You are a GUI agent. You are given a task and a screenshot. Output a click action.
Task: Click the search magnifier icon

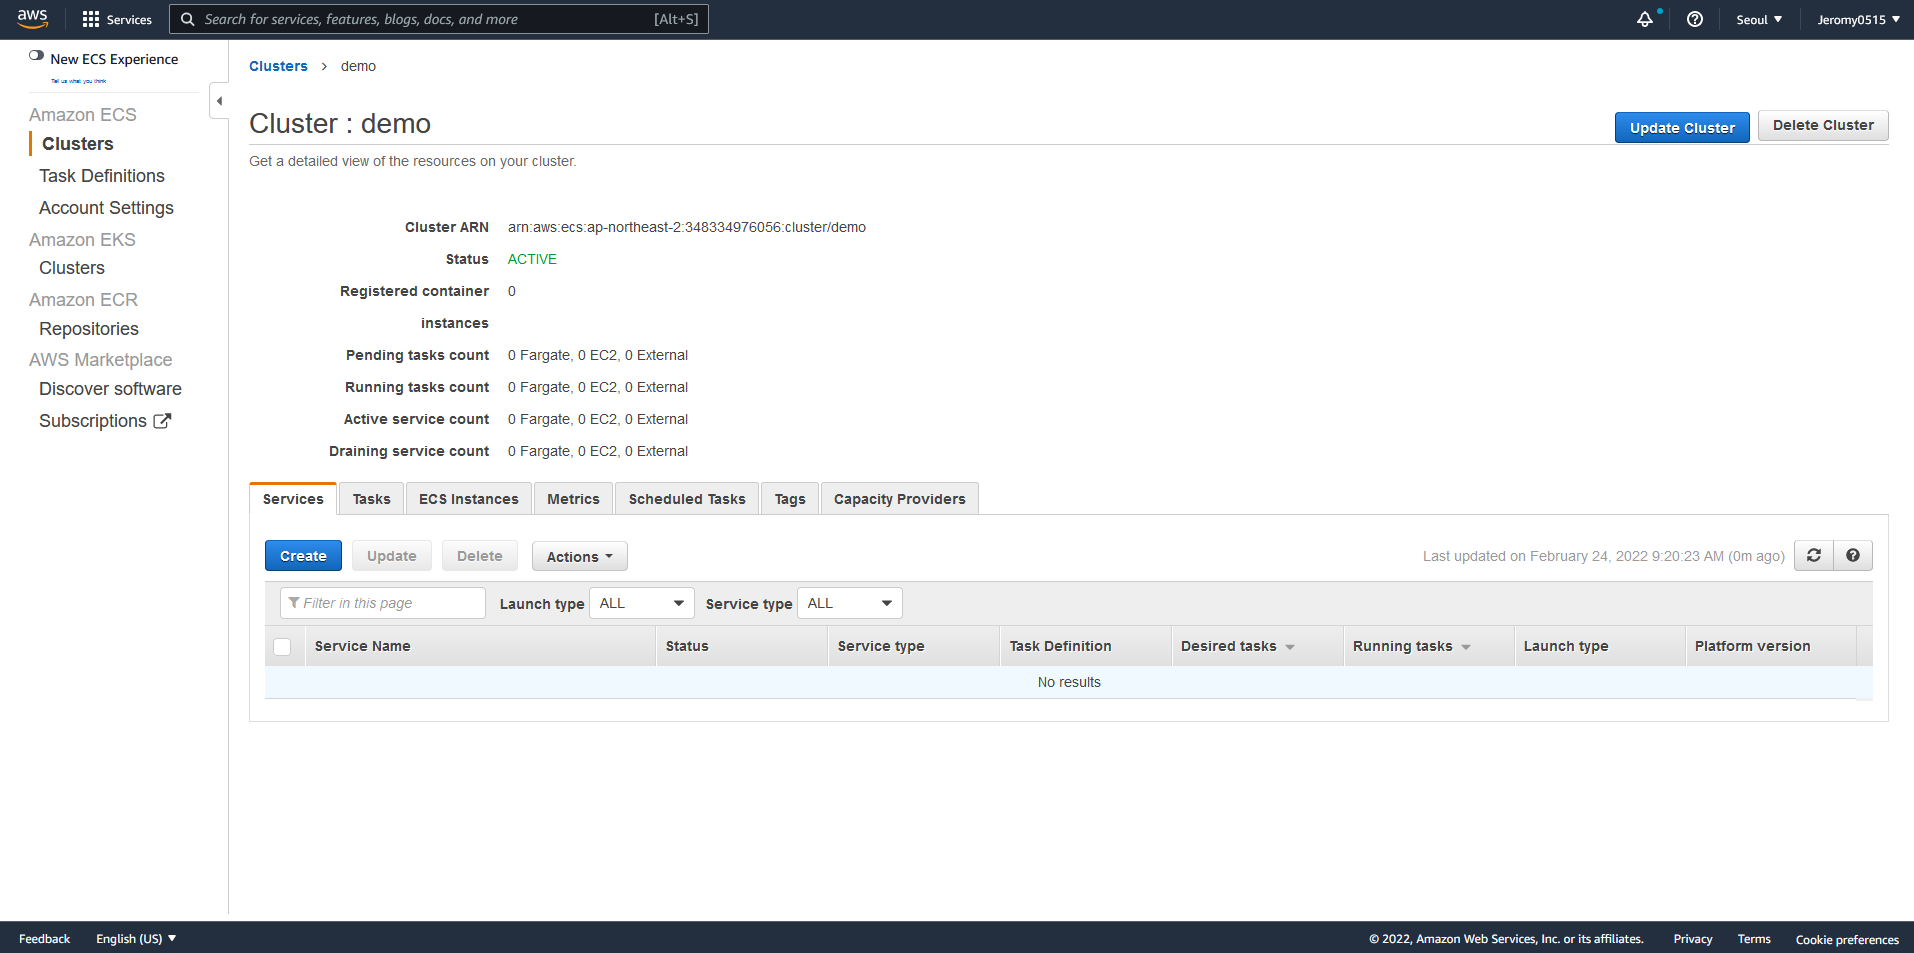pos(187,19)
